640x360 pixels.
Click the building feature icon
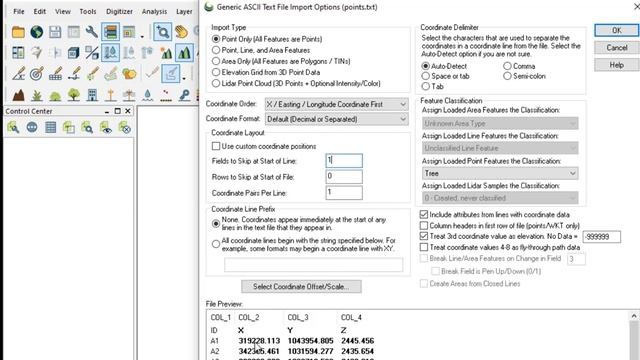click(92, 95)
